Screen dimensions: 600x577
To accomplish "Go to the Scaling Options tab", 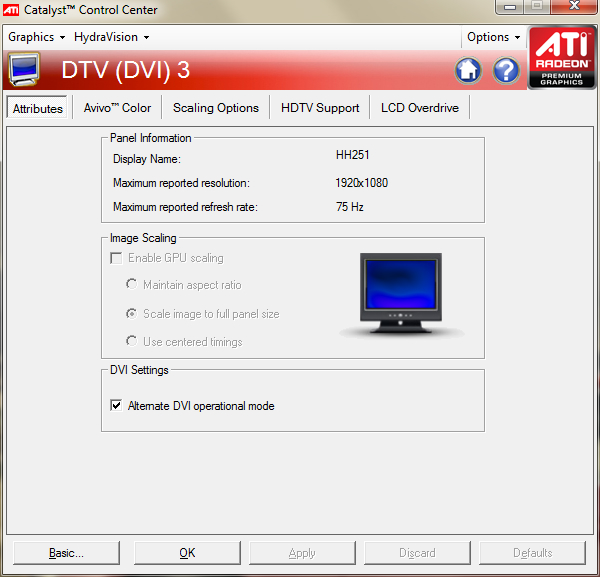I will click(216, 108).
